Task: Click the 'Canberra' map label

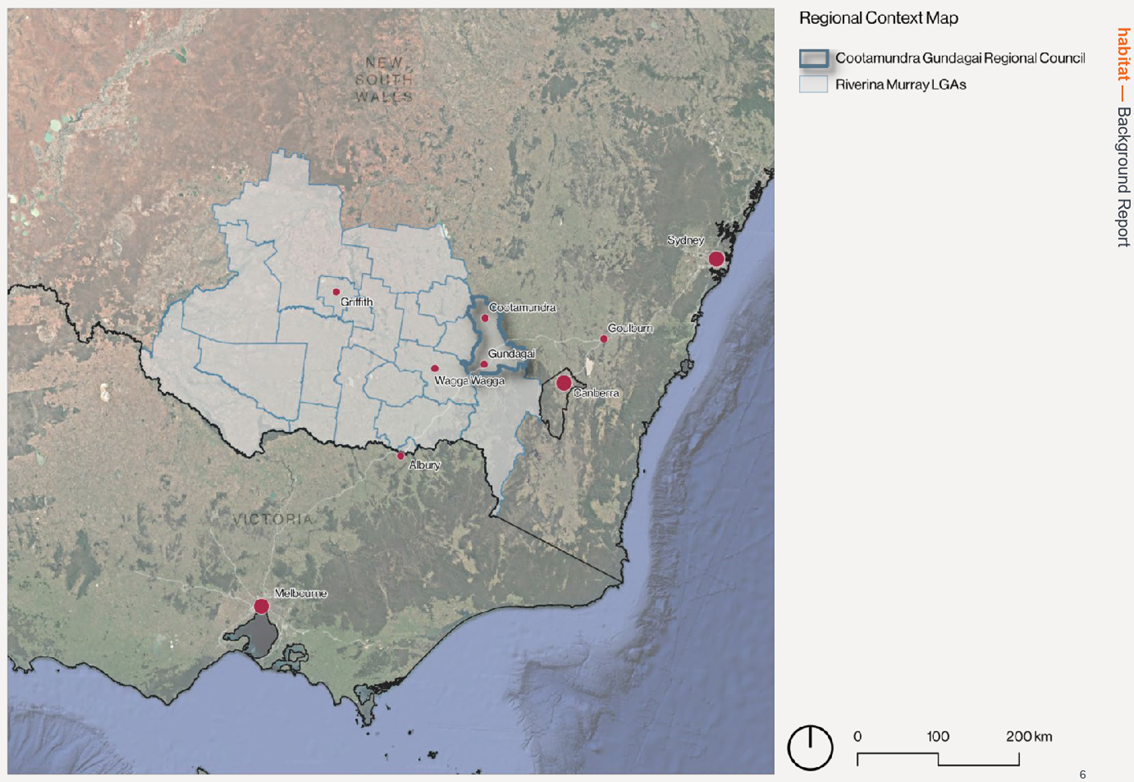Action: 596,393
